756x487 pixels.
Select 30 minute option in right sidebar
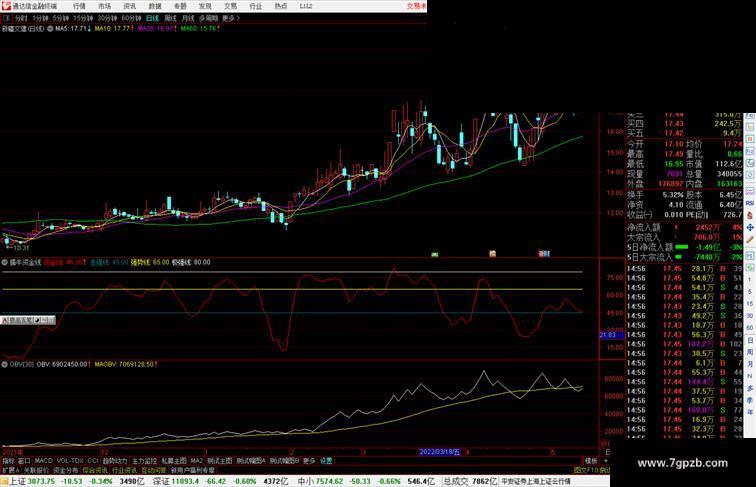pos(750,316)
